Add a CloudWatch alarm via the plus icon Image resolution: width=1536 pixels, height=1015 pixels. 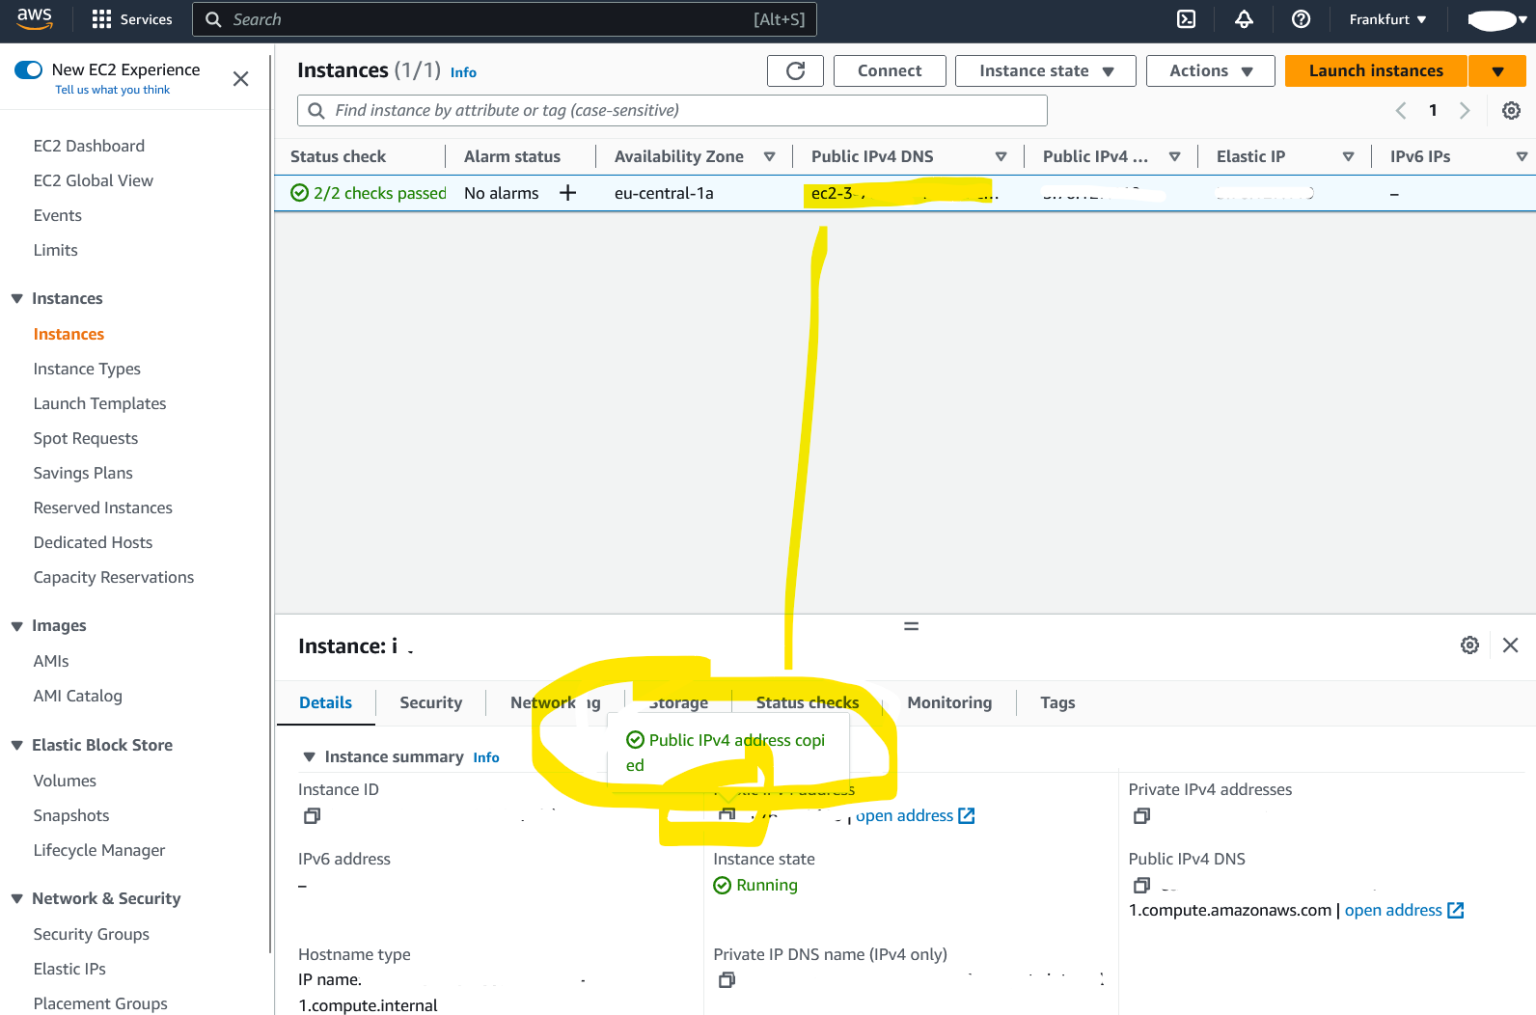tap(567, 192)
